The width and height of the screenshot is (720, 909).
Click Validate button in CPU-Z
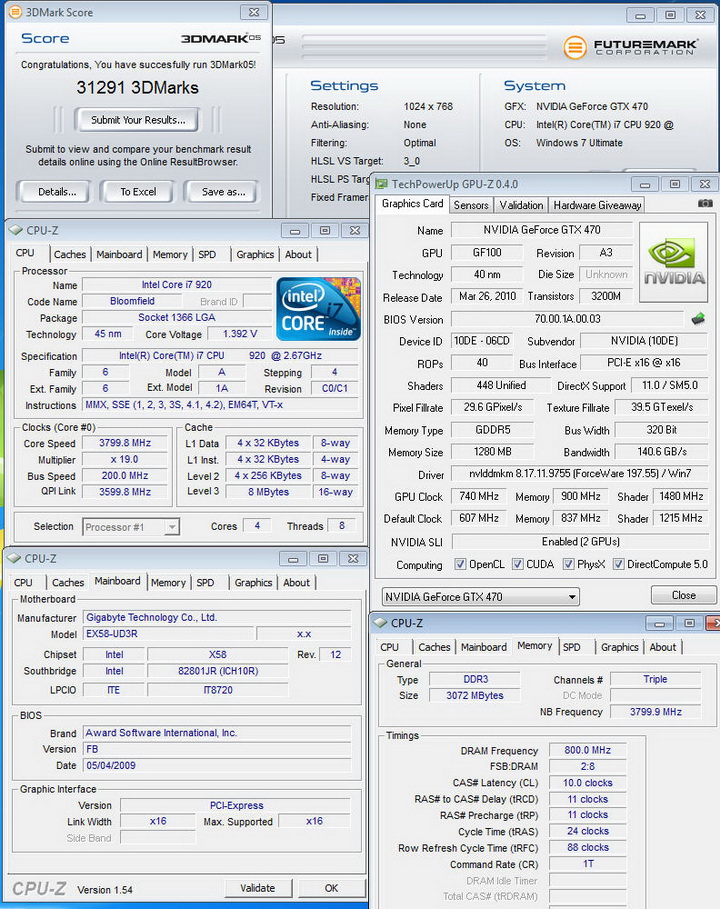tap(257, 888)
